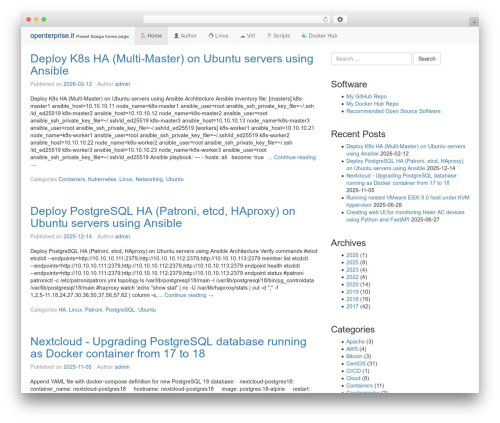Click the Docker Hub whale icon
Image resolution: width=500 pixels, height=423 pixels.
point(304,36)
